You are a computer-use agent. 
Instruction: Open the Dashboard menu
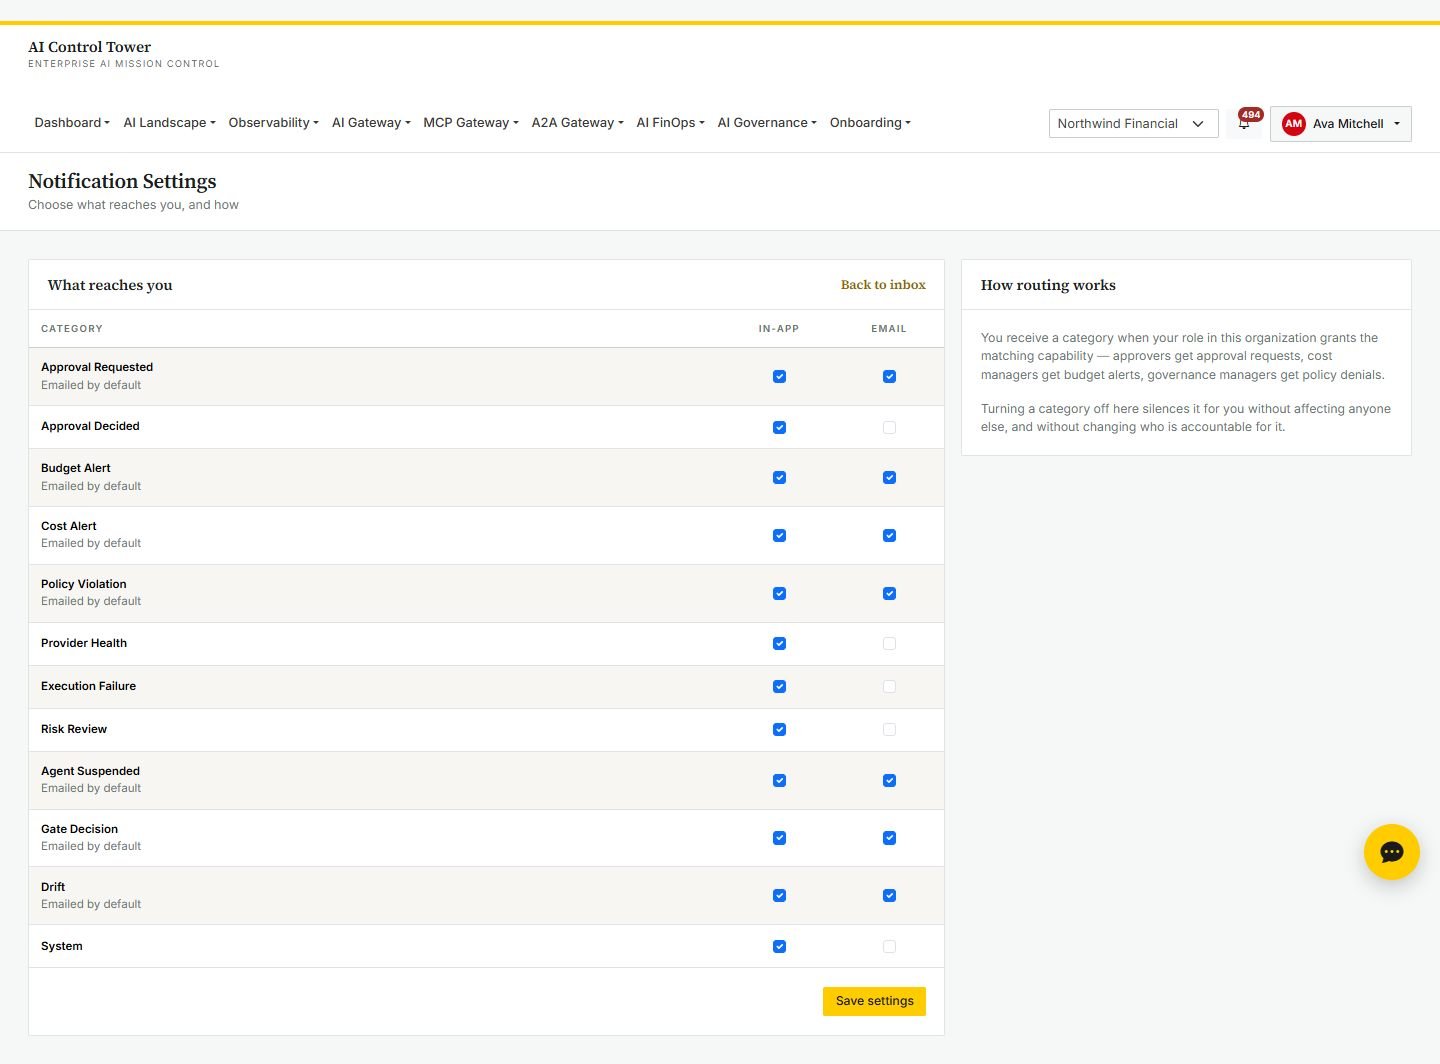72,123
